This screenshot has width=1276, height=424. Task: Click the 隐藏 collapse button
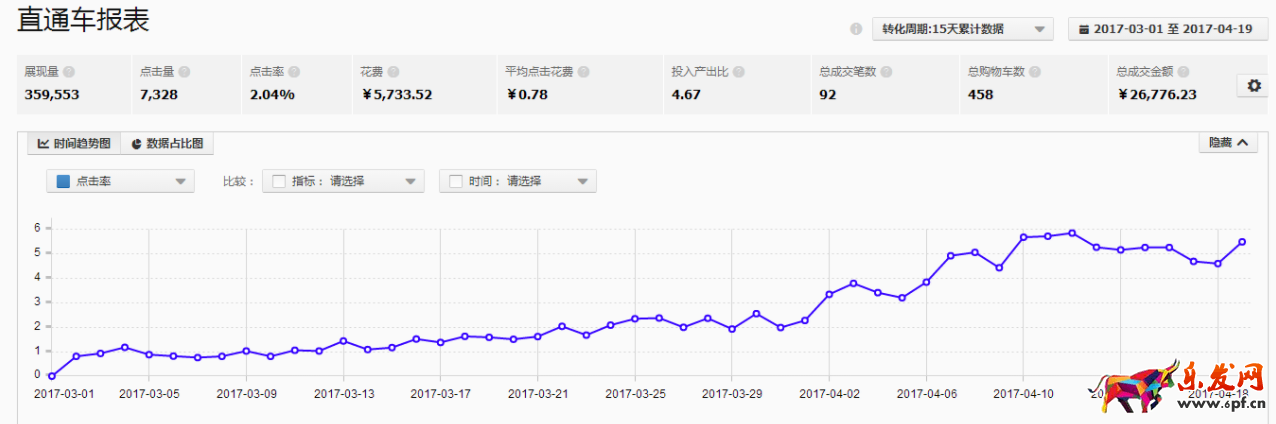pyautogui.click(x=1228, y=143)
